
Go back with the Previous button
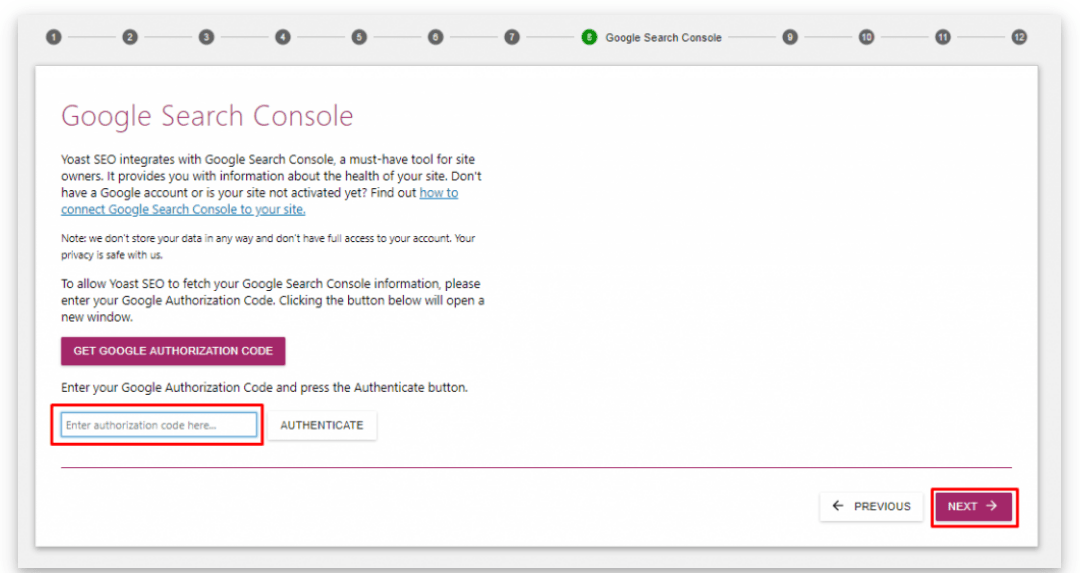(x=871, y=506)
